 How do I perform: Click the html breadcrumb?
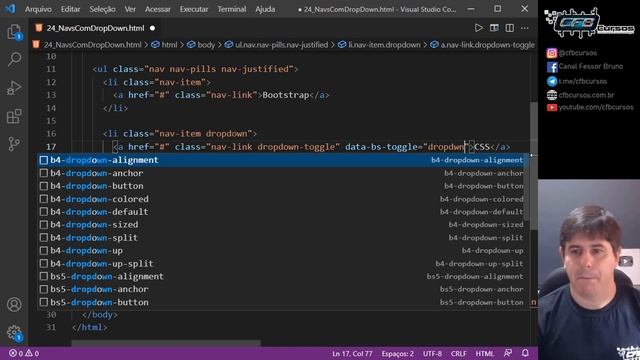coord(164,45)
